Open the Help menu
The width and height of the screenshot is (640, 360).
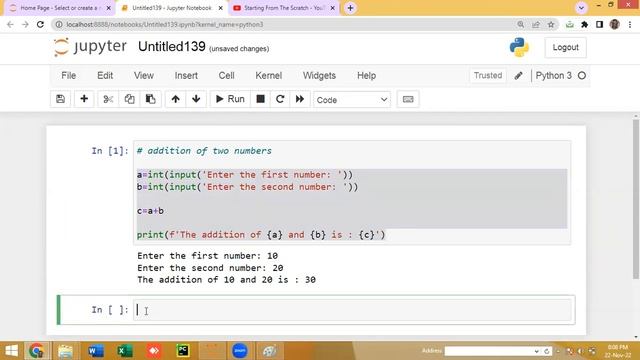coord(367,76)
